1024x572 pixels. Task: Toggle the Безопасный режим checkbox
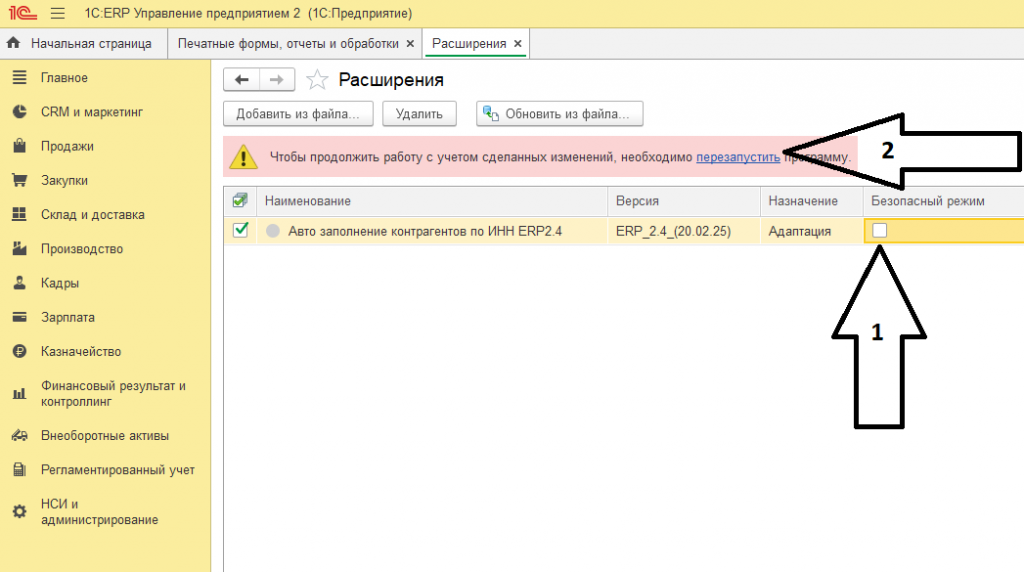880,230
